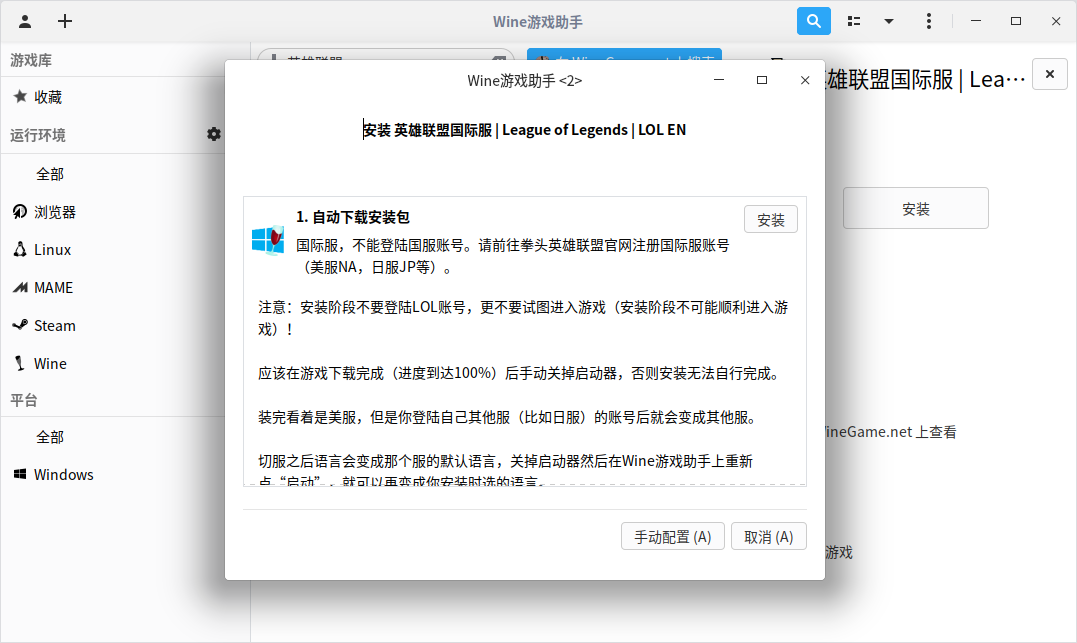Minimize the main Wine游戏助手 window
This screenshot has width=1077, height=643.
975,21
